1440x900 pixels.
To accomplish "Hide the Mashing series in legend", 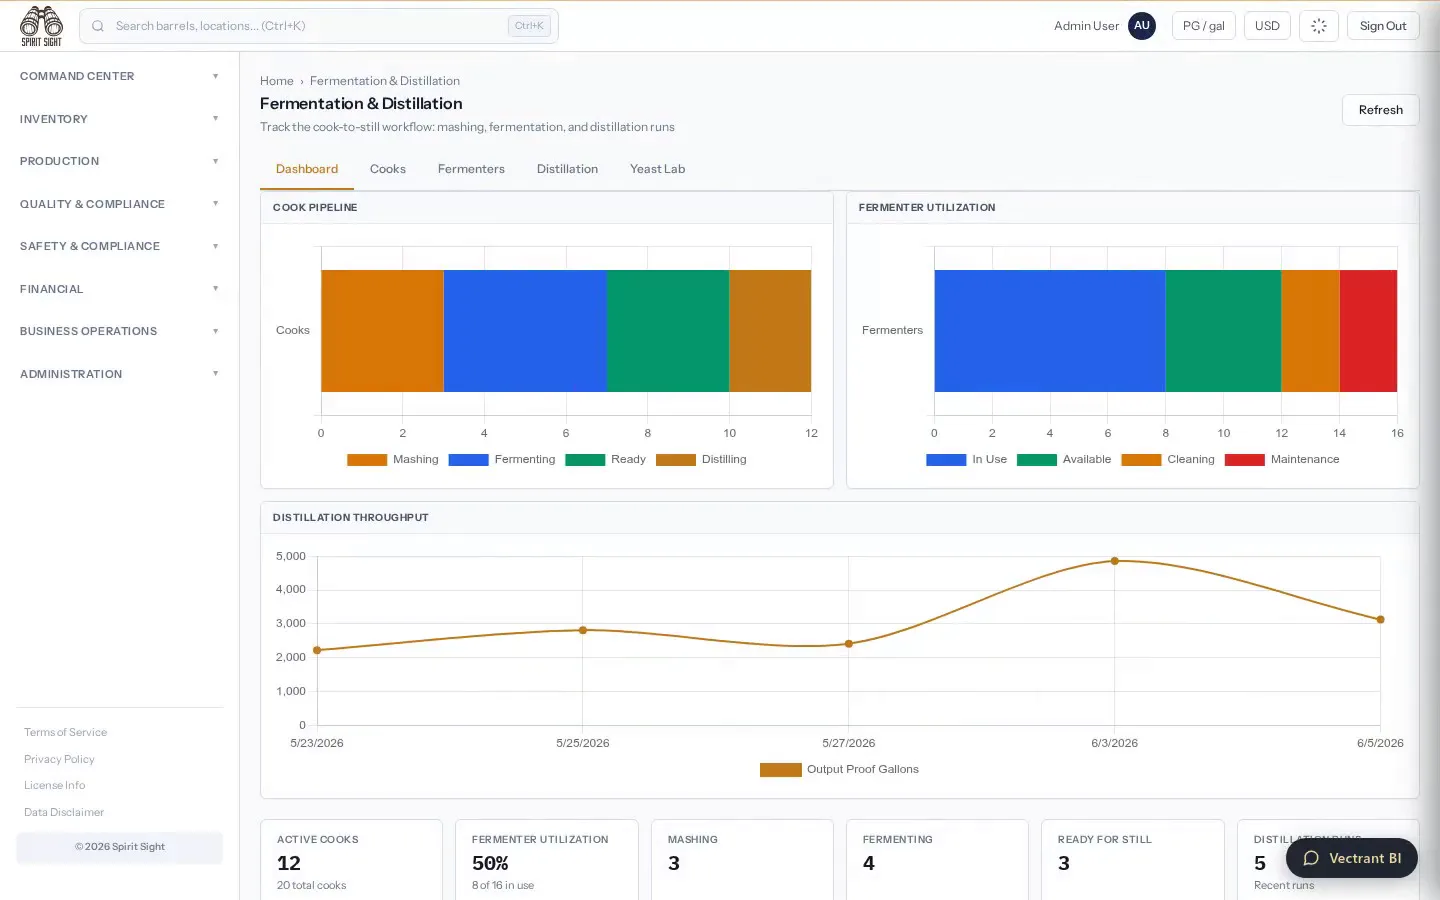I will 393,459.
